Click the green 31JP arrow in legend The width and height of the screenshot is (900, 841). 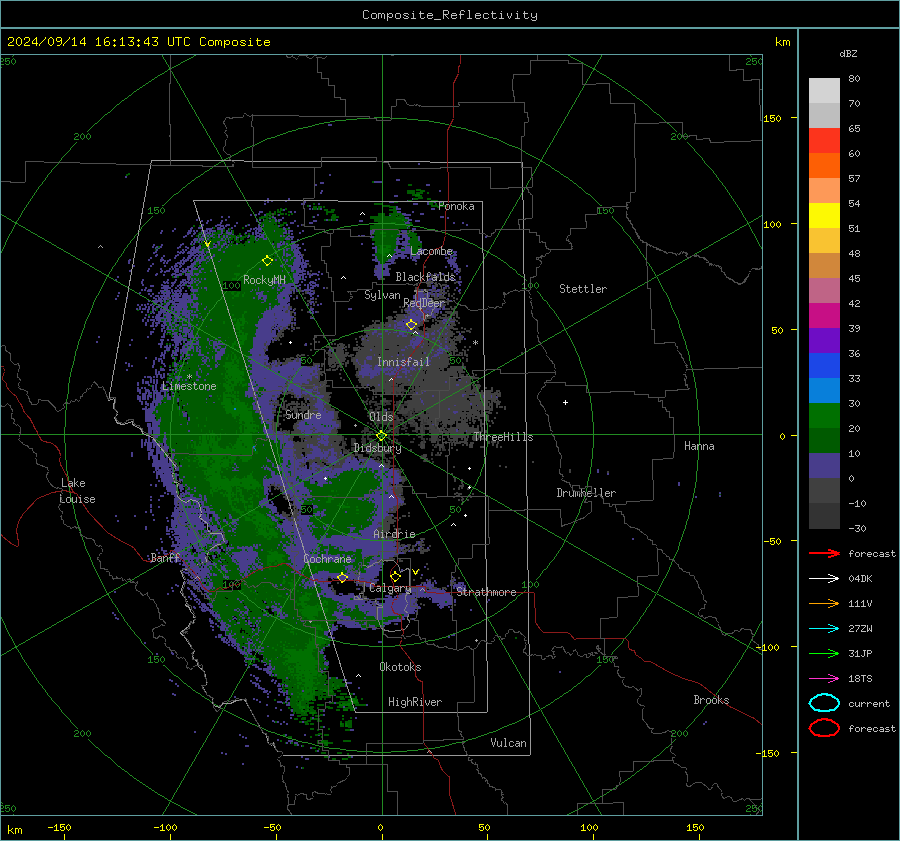click(824, 653)
